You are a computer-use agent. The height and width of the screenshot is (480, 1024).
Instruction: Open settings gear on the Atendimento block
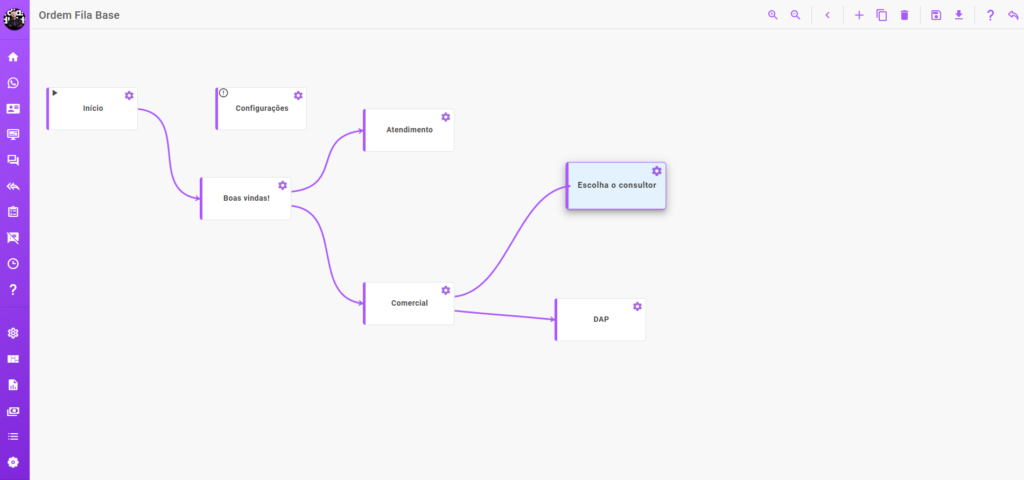pyautogui.click(x=446, y=117)
